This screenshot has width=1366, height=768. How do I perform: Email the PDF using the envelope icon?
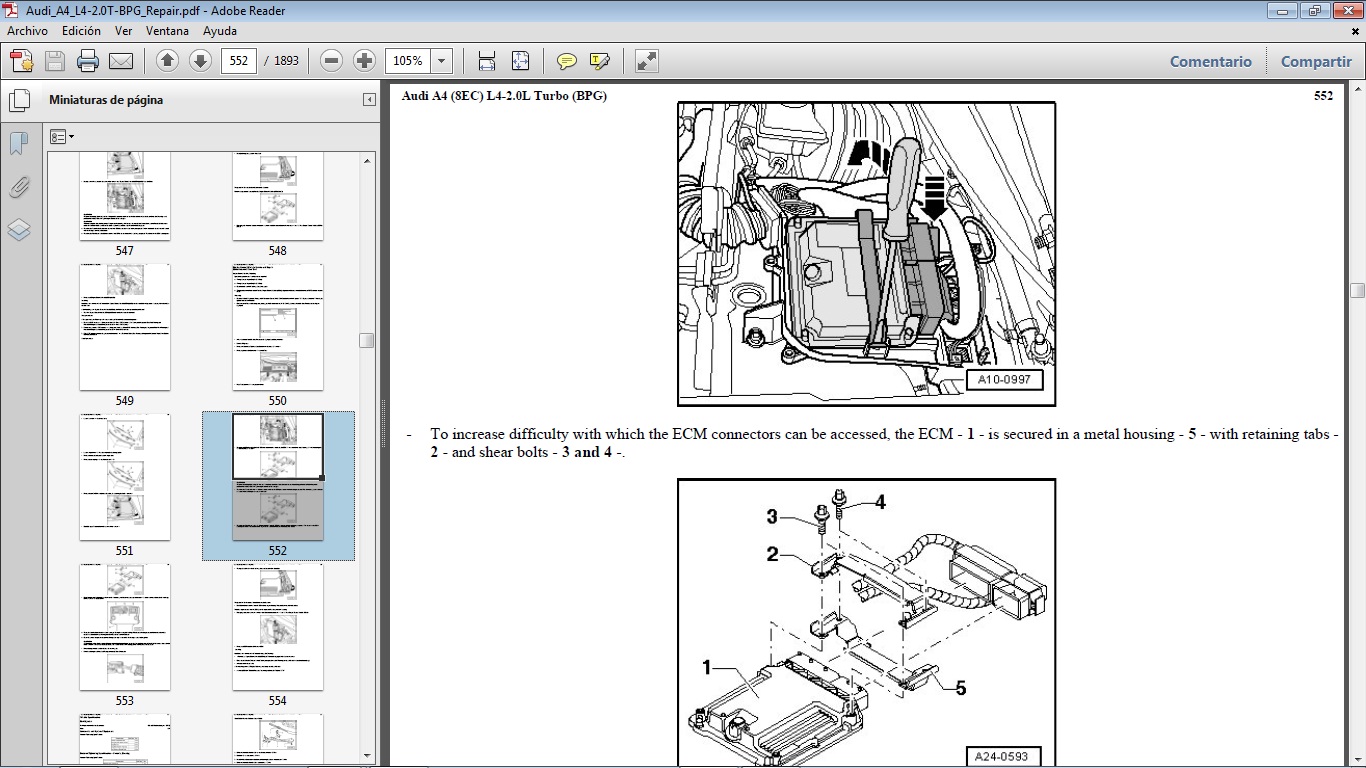point(120,60)
